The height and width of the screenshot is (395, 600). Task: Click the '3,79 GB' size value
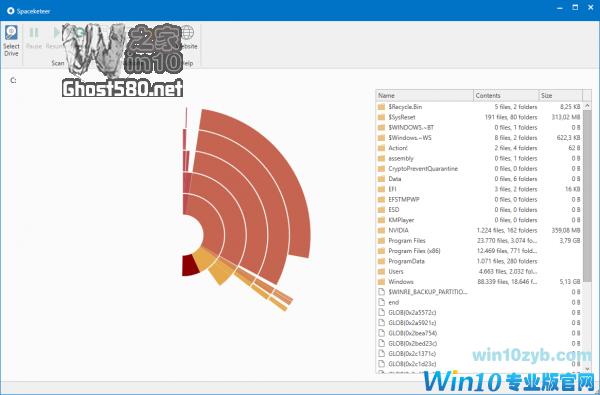570,241
